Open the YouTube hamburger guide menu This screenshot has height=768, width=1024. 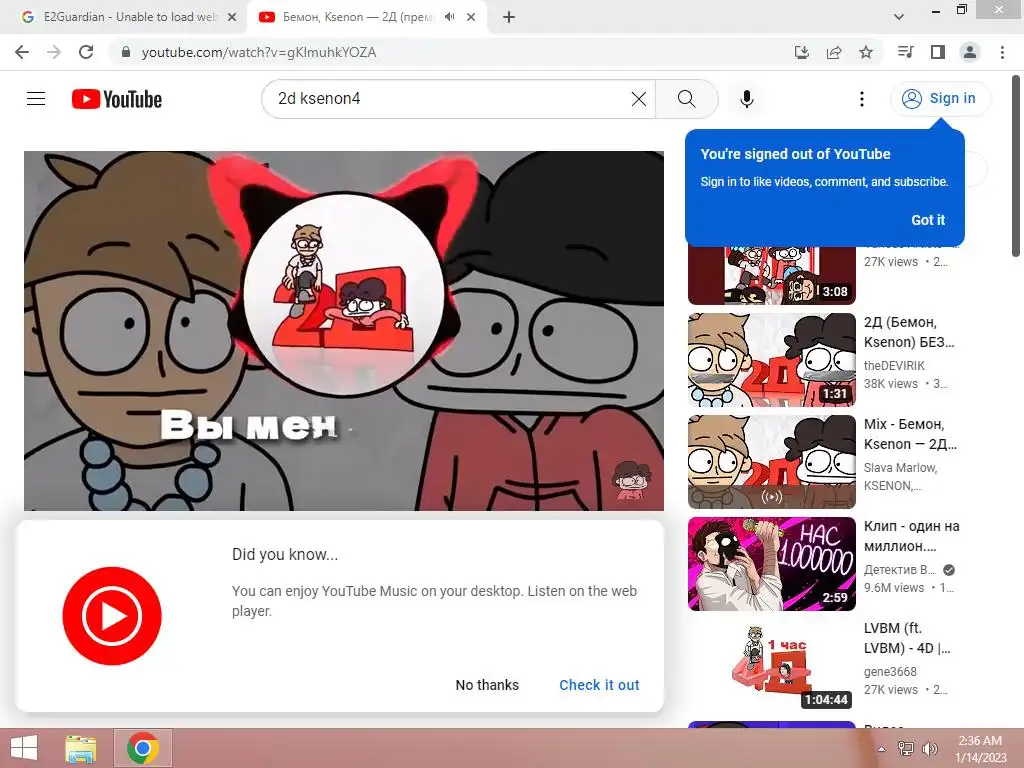(x=36, y=99)
